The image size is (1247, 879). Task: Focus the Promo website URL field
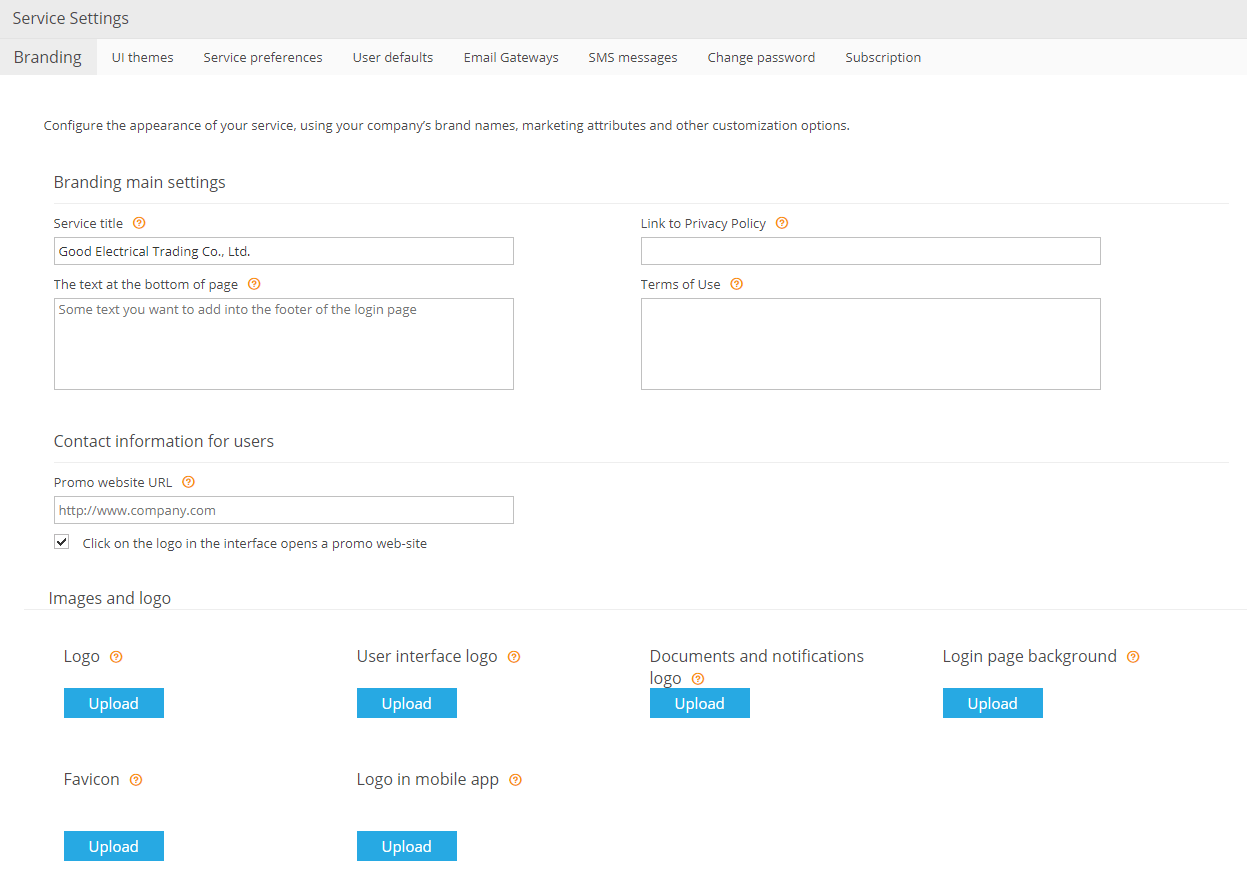(284, 510)
